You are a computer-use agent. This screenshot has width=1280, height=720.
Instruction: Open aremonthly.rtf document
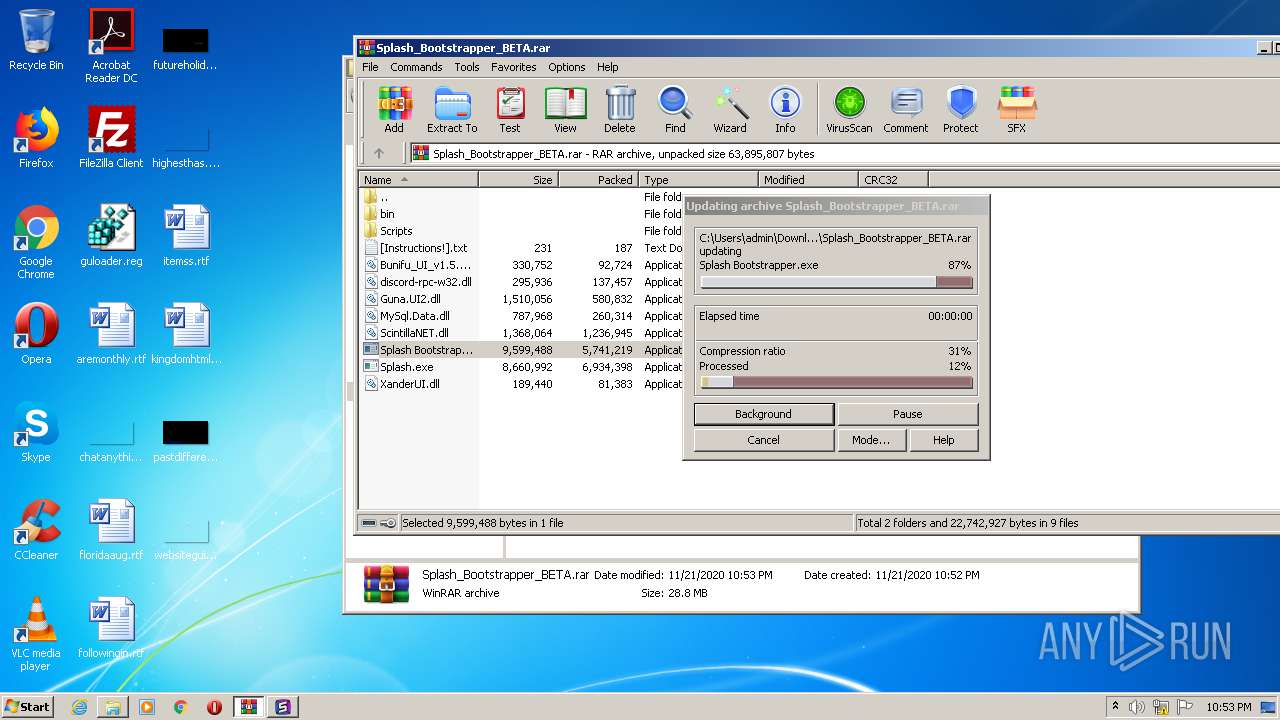111,334
